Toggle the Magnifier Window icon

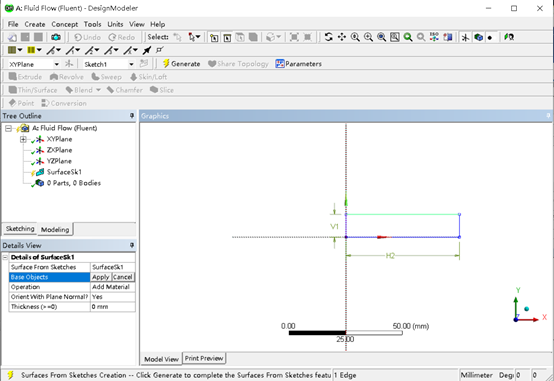click(x=395, y=37)
